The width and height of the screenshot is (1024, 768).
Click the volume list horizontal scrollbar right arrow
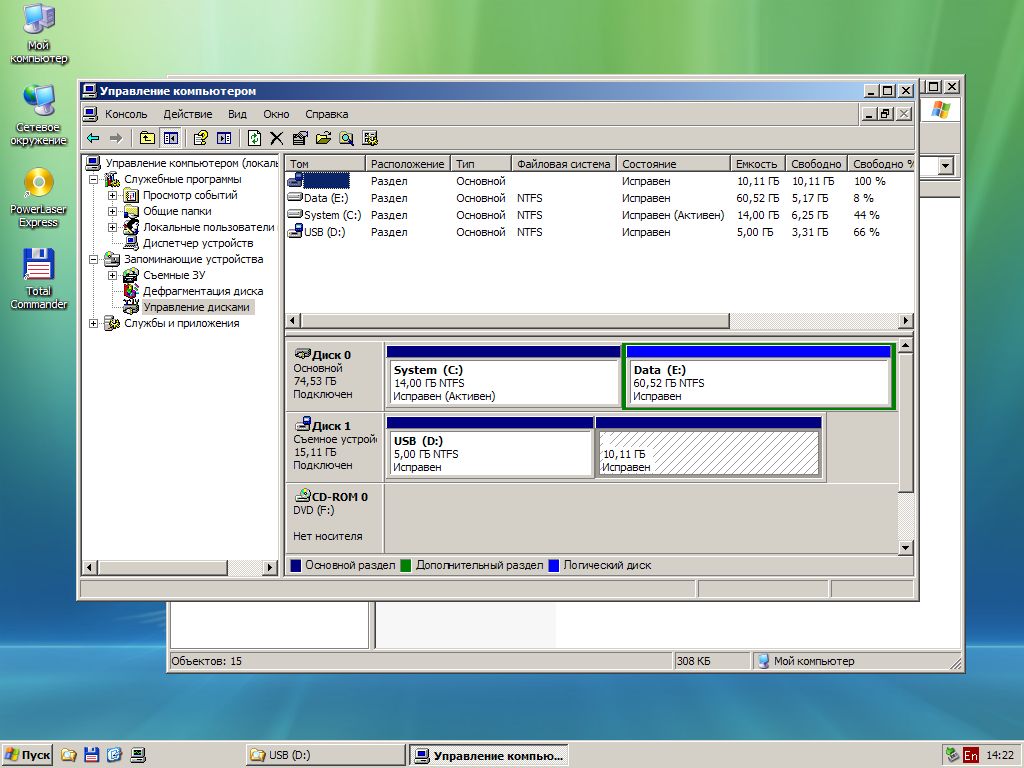point(906,321)
